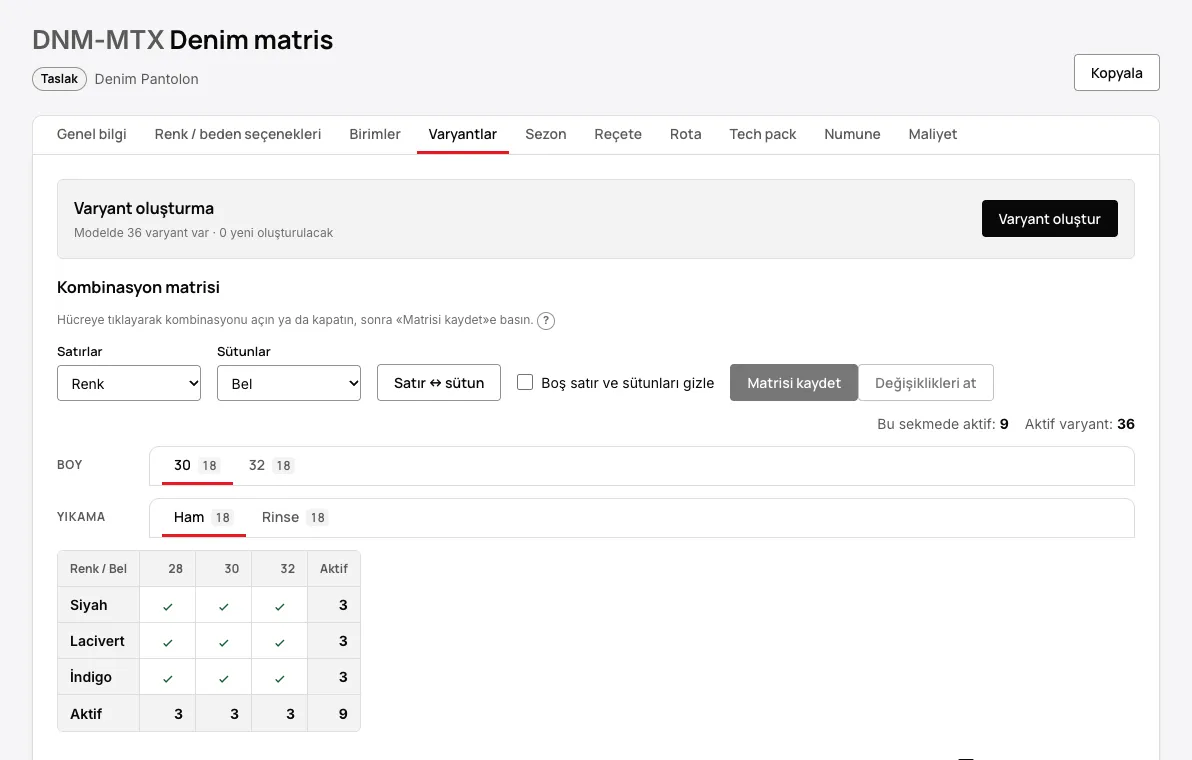Toggle Siyah and Bel 32 combination checkmark
The image size is (1192, 760).
tap(280, 606)
